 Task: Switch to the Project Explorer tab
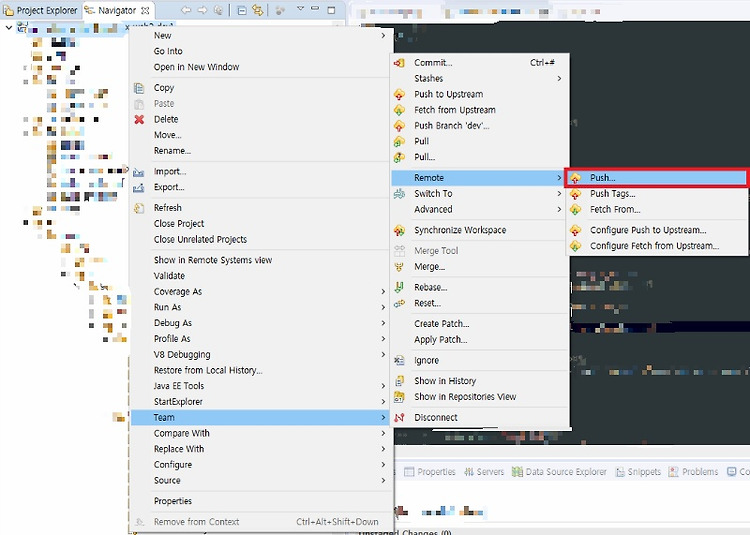(x=41, y=10)
